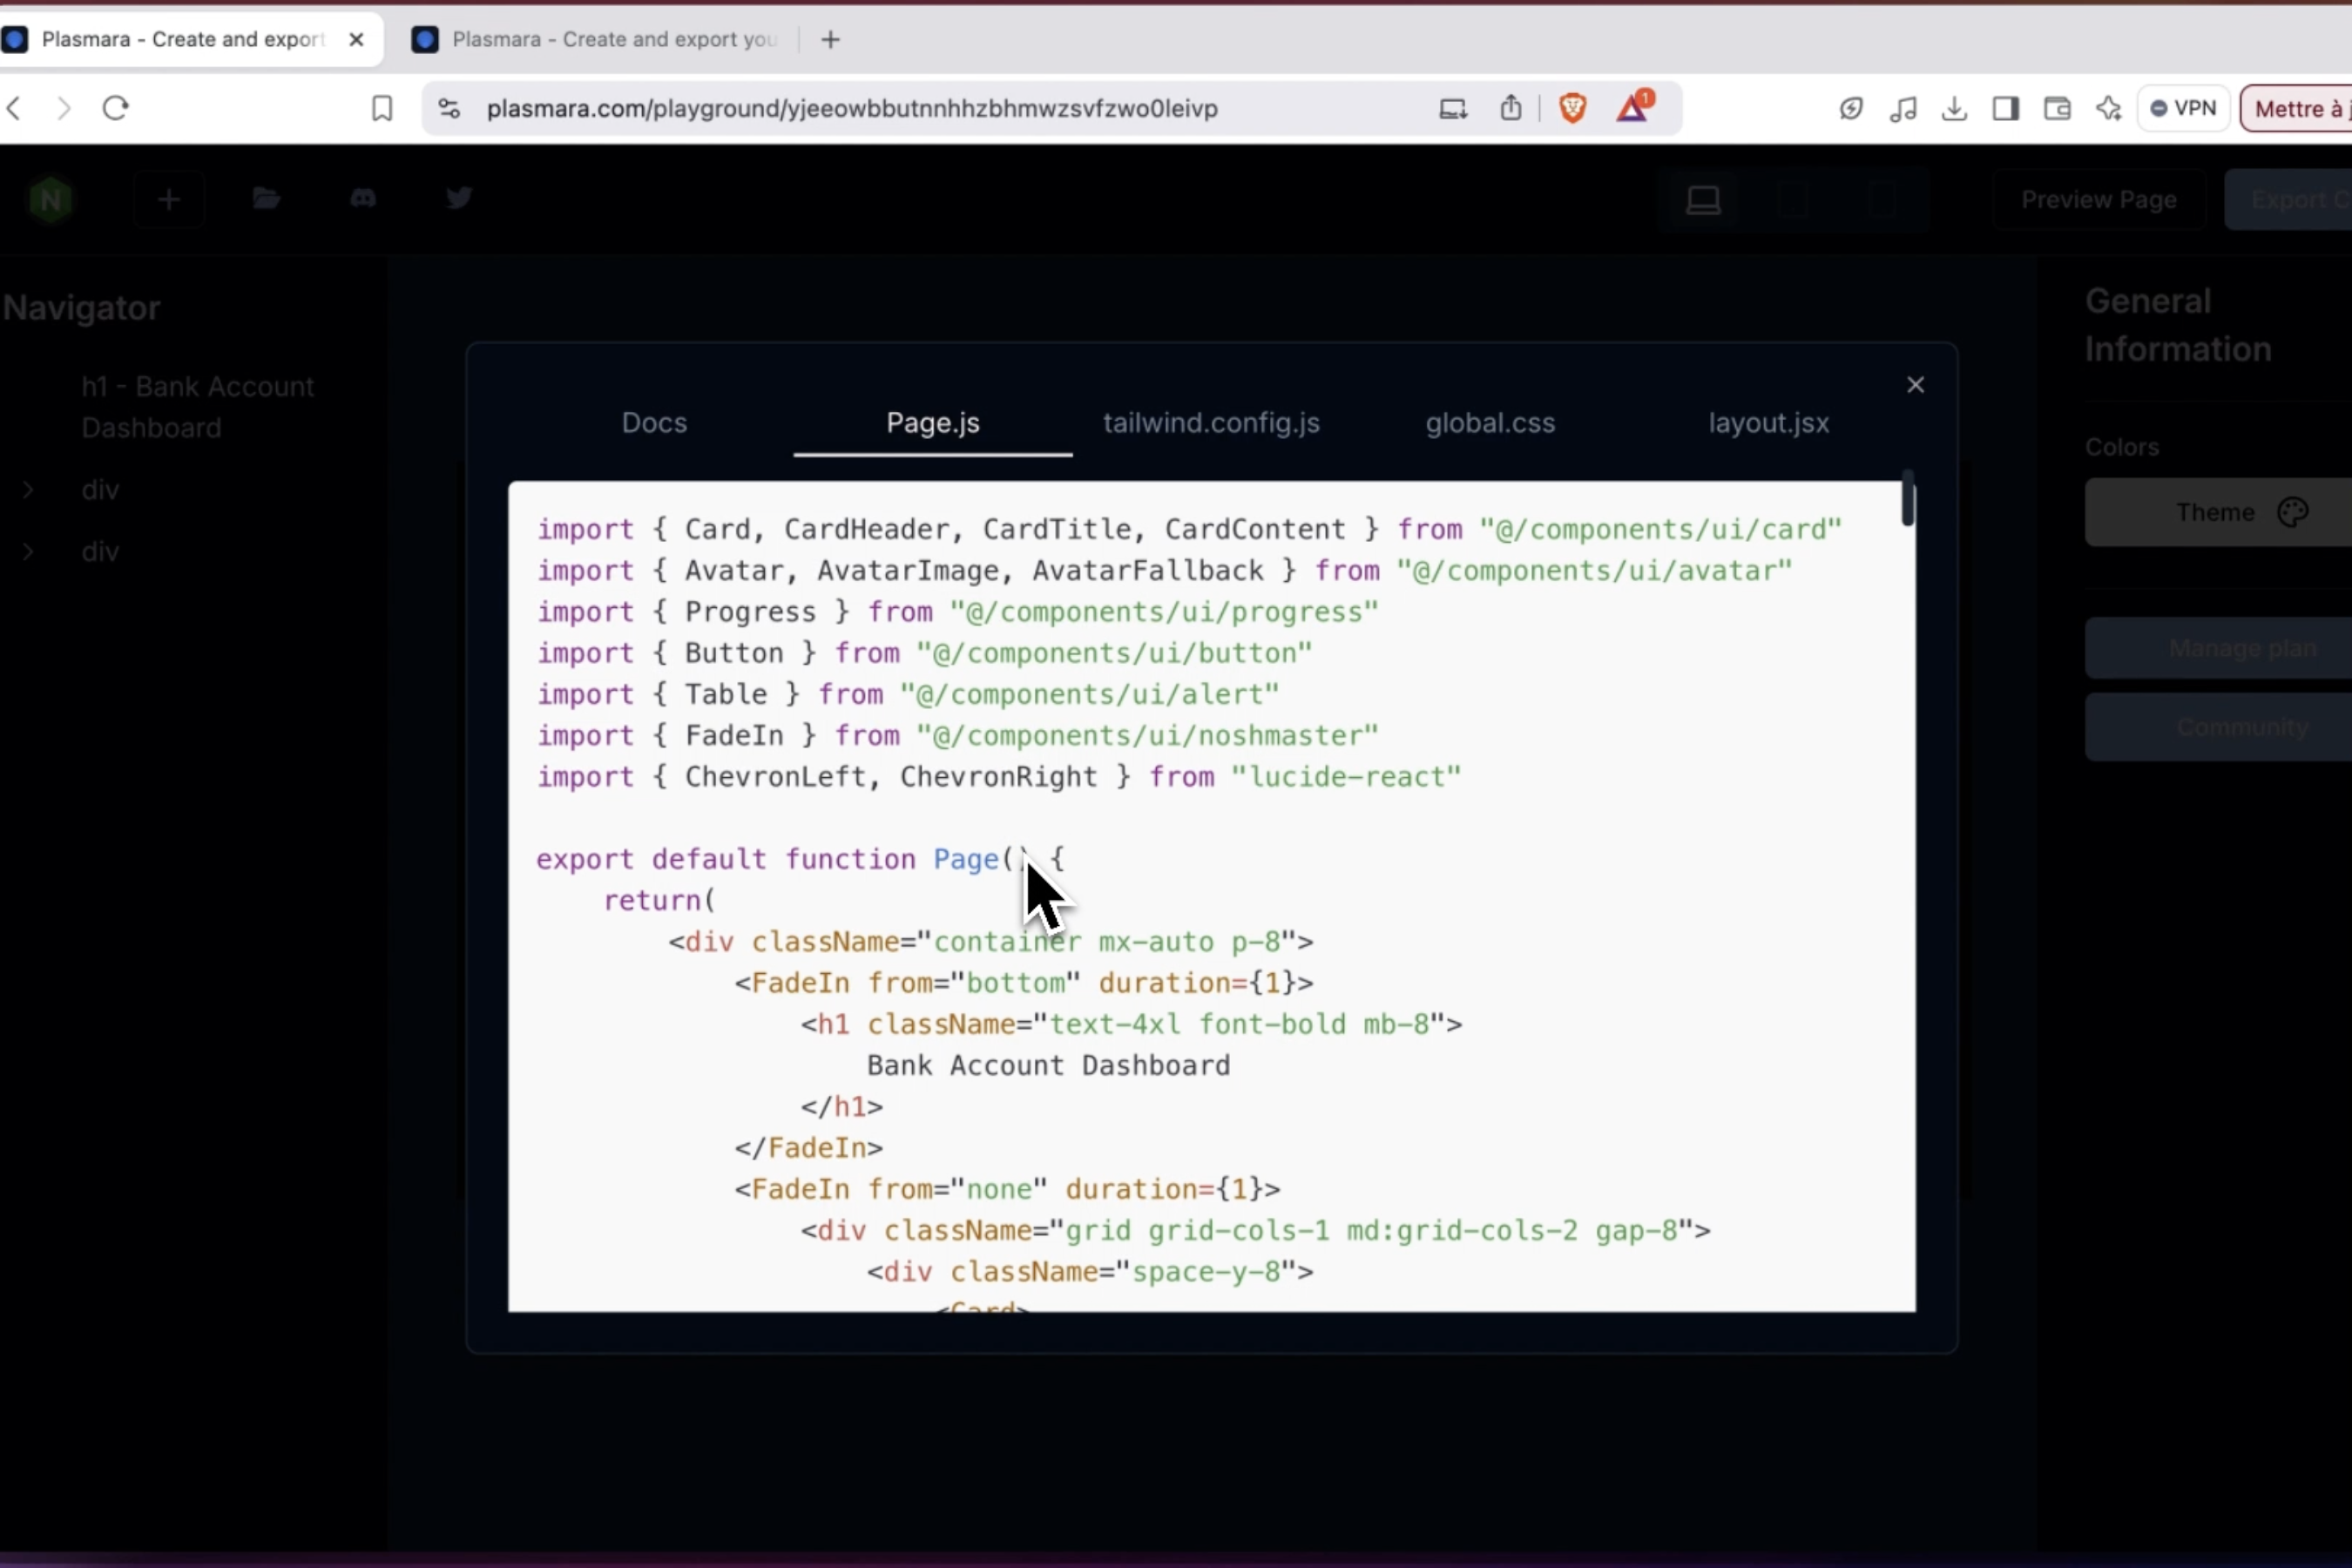
Task: Reload the page with refresh icon
Action: point(116,108)
